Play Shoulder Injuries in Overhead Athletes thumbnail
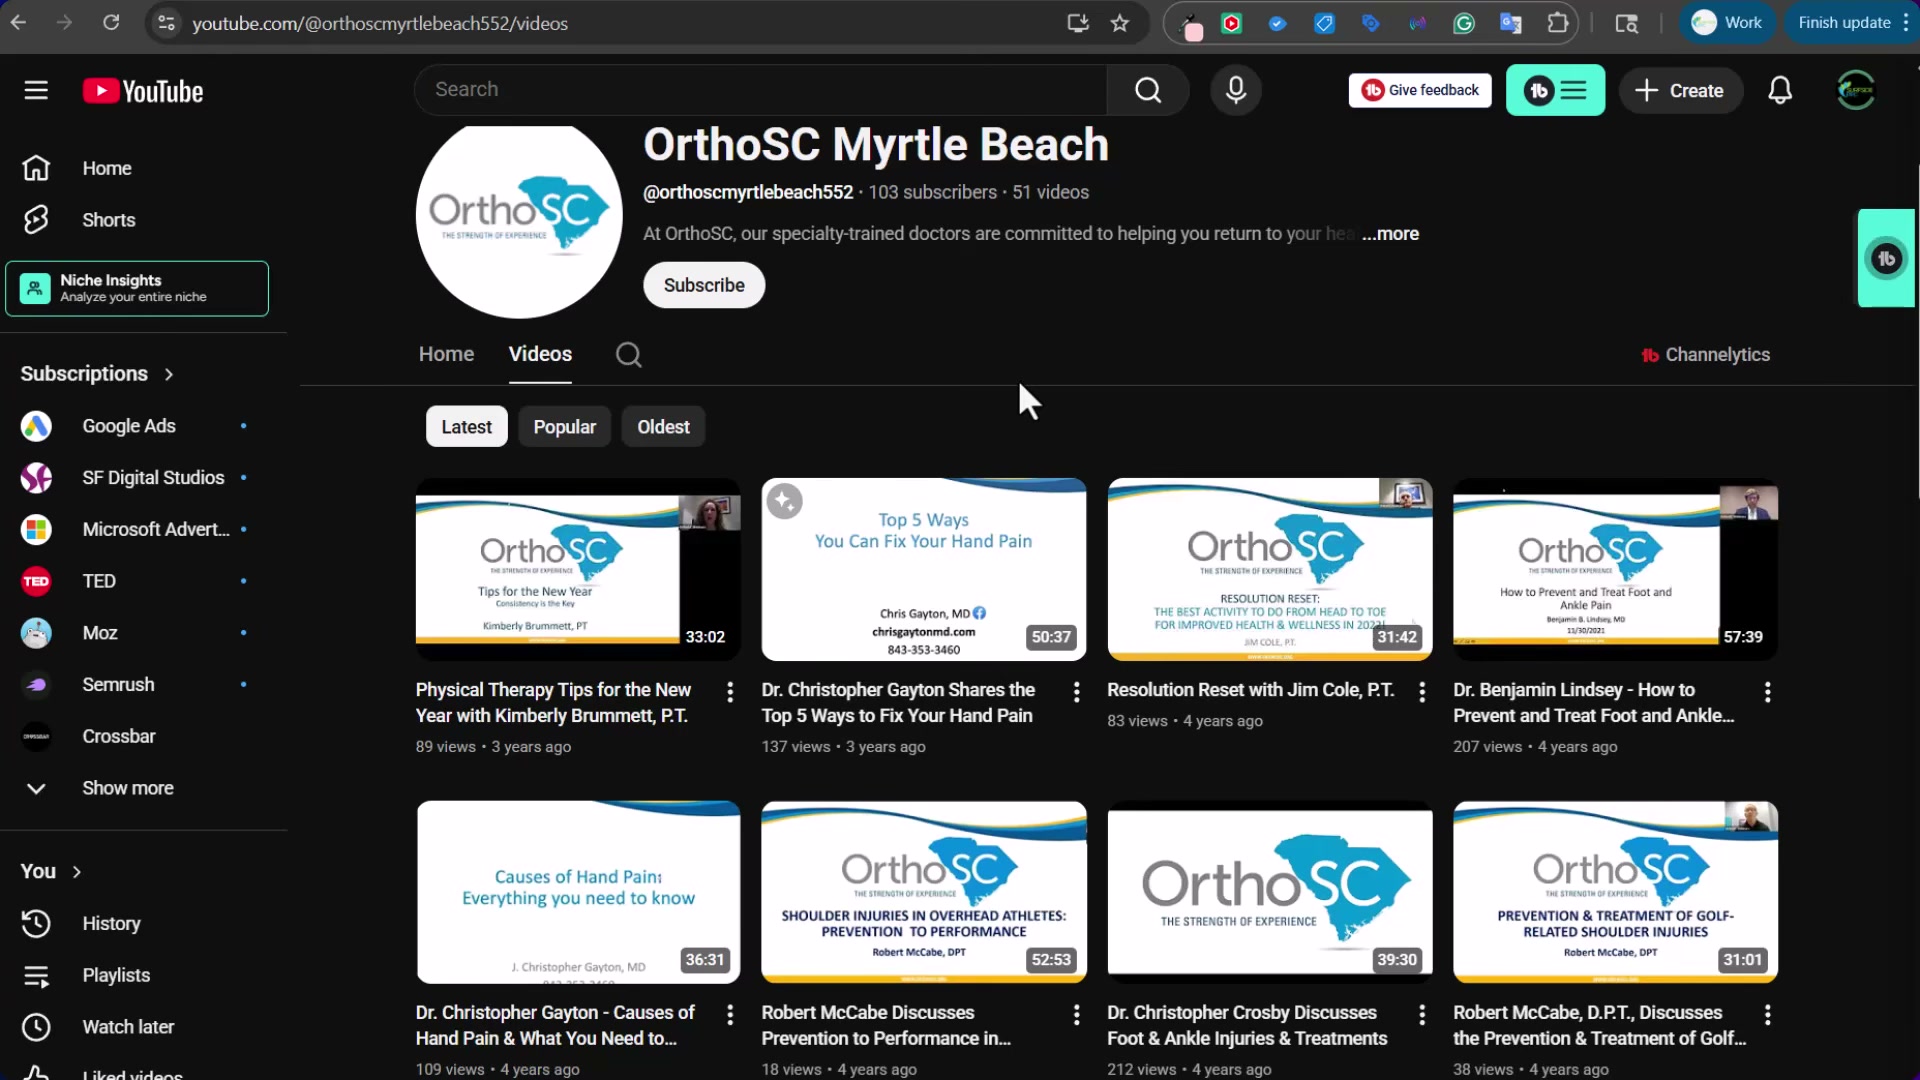The height and width of the screenshot is (1080, 1920). tap(924, 892)
